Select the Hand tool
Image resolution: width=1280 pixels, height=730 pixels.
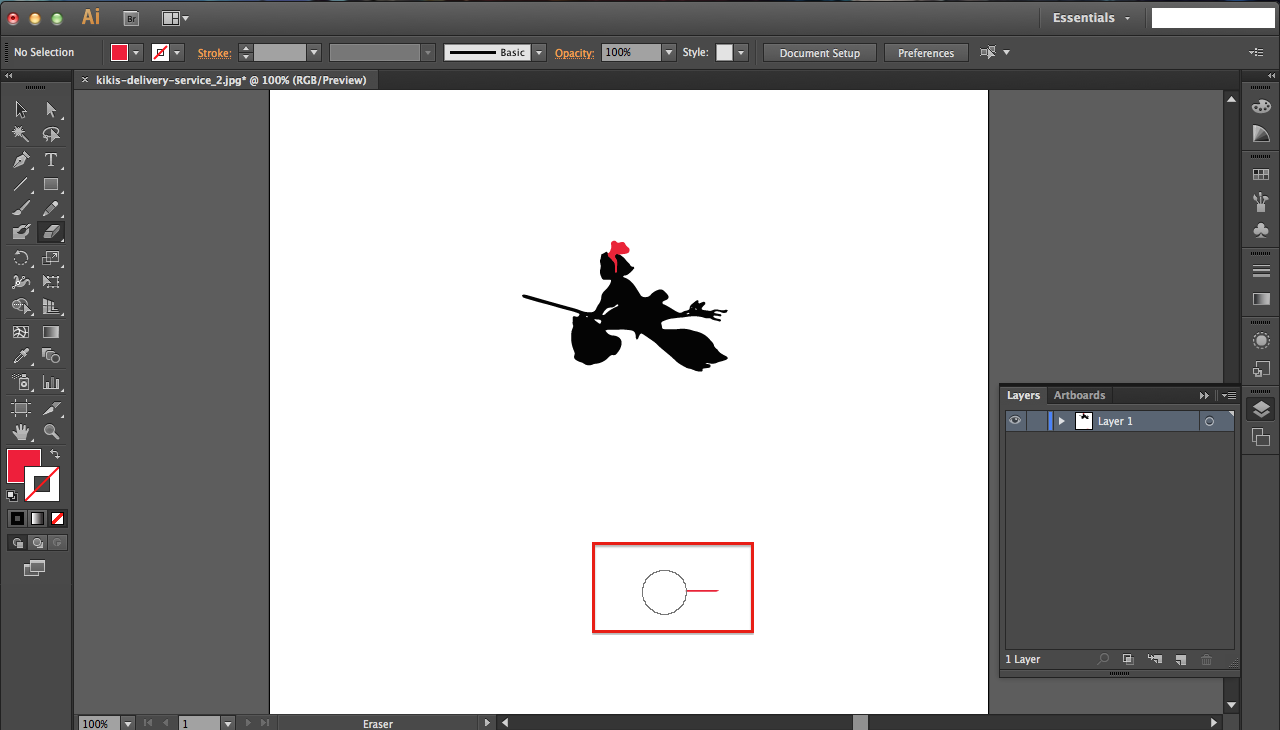(x=21, y=432)
